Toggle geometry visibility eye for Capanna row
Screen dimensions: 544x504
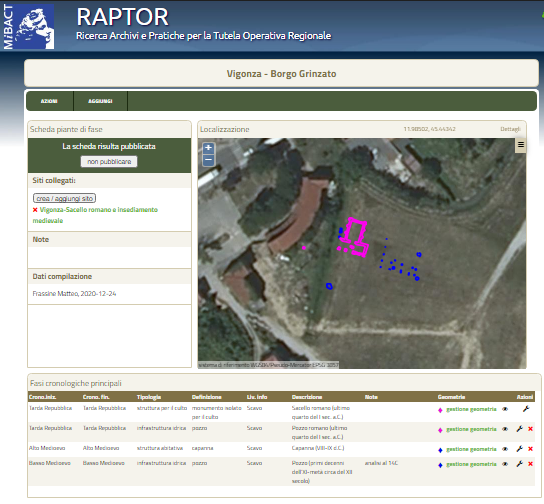505,449
